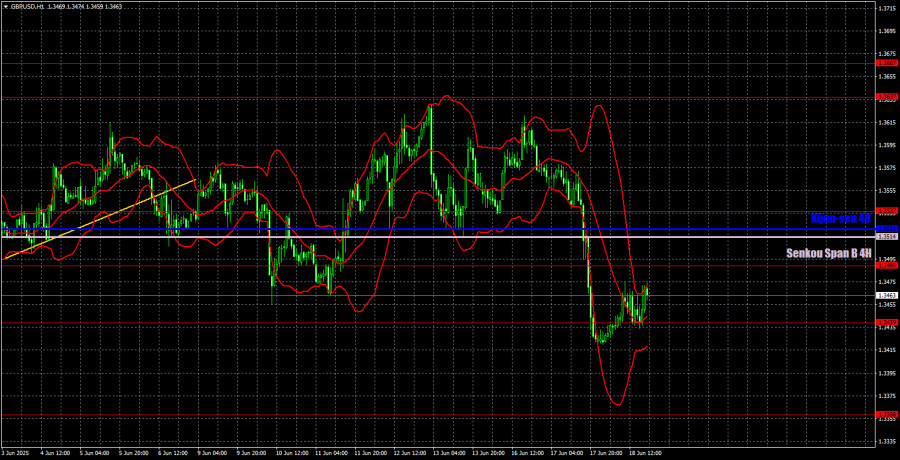Click the 4 Jun 12:00 time label
This screenshot has width=900, height=460.
pyautogui.click(x=53, y=453)
